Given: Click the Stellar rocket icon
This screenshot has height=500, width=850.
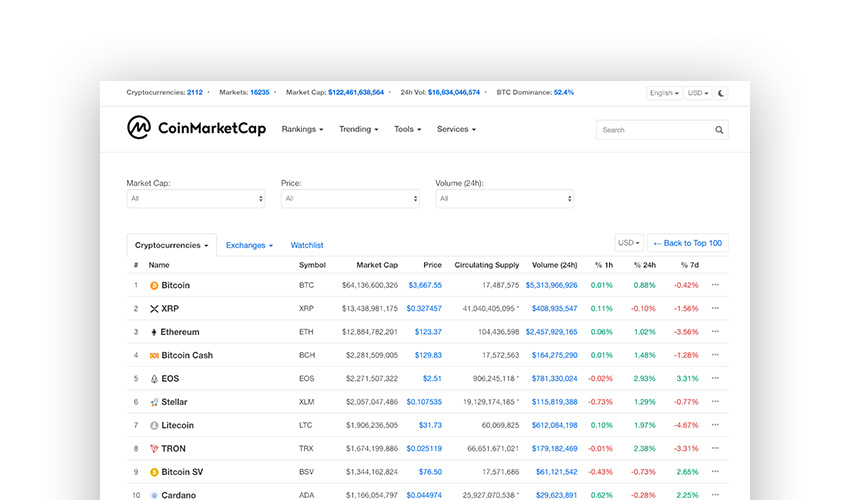Looking at the screenshot, I should pyautogui.click(x=154, y=402).
